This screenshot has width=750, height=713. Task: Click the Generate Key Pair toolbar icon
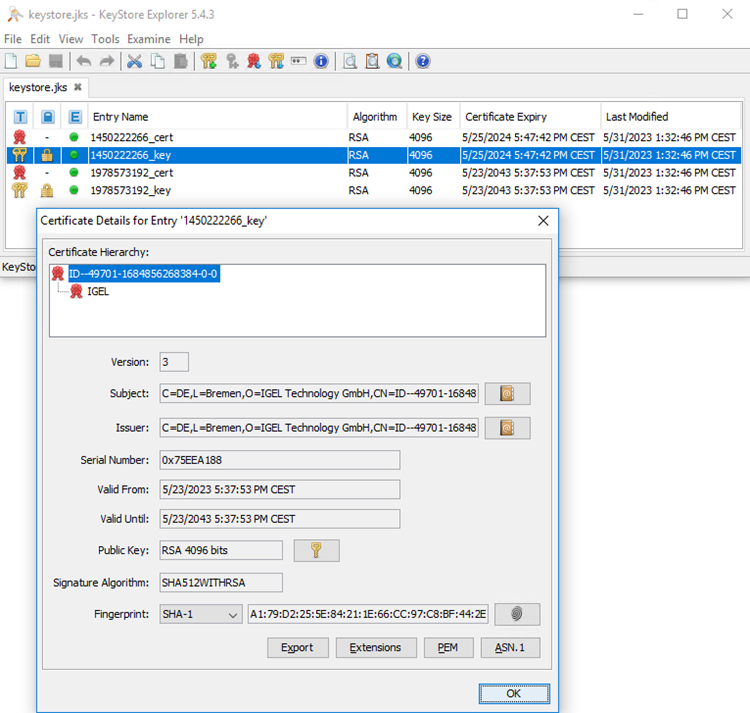tap(209, 61)
